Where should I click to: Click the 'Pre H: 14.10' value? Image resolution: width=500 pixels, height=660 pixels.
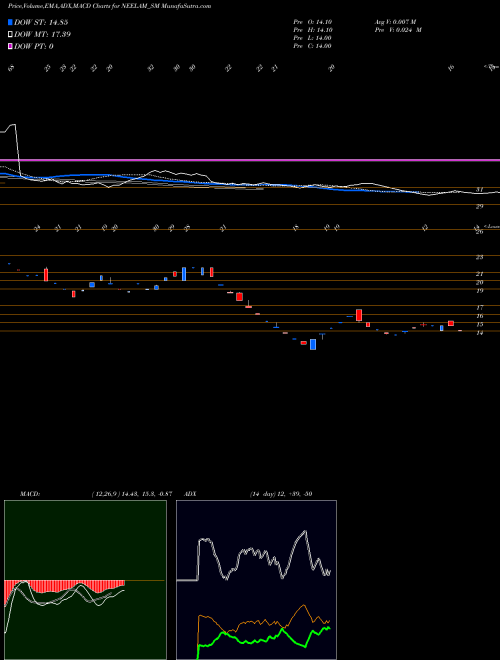(313, 30)
